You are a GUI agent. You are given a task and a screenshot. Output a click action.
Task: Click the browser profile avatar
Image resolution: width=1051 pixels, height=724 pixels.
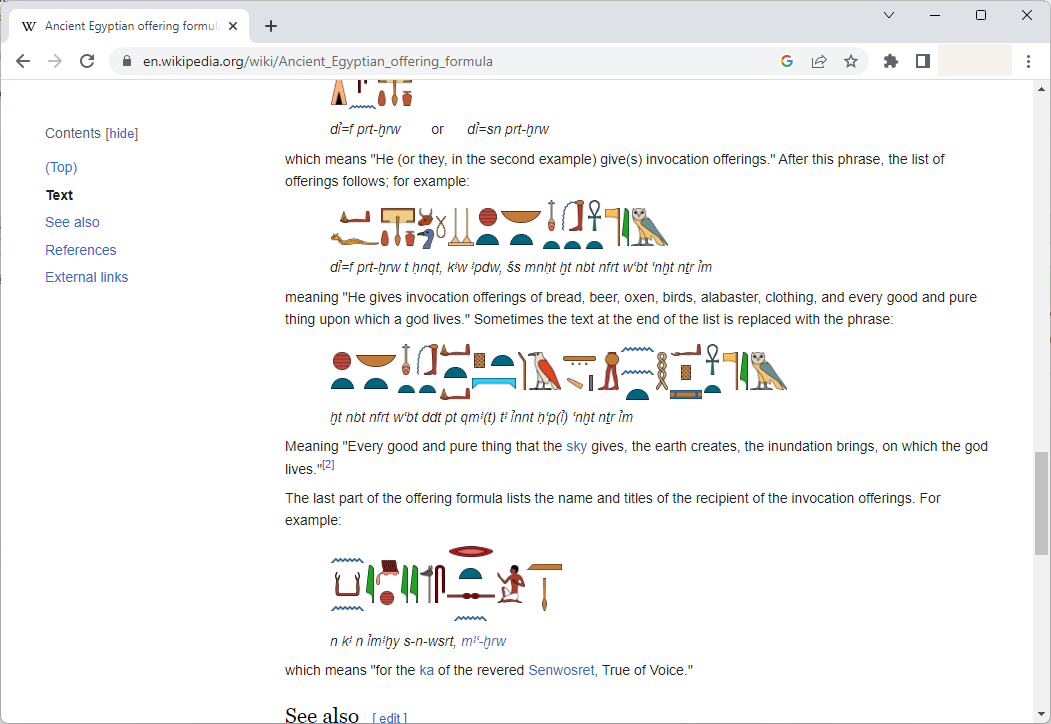[974, 60]
